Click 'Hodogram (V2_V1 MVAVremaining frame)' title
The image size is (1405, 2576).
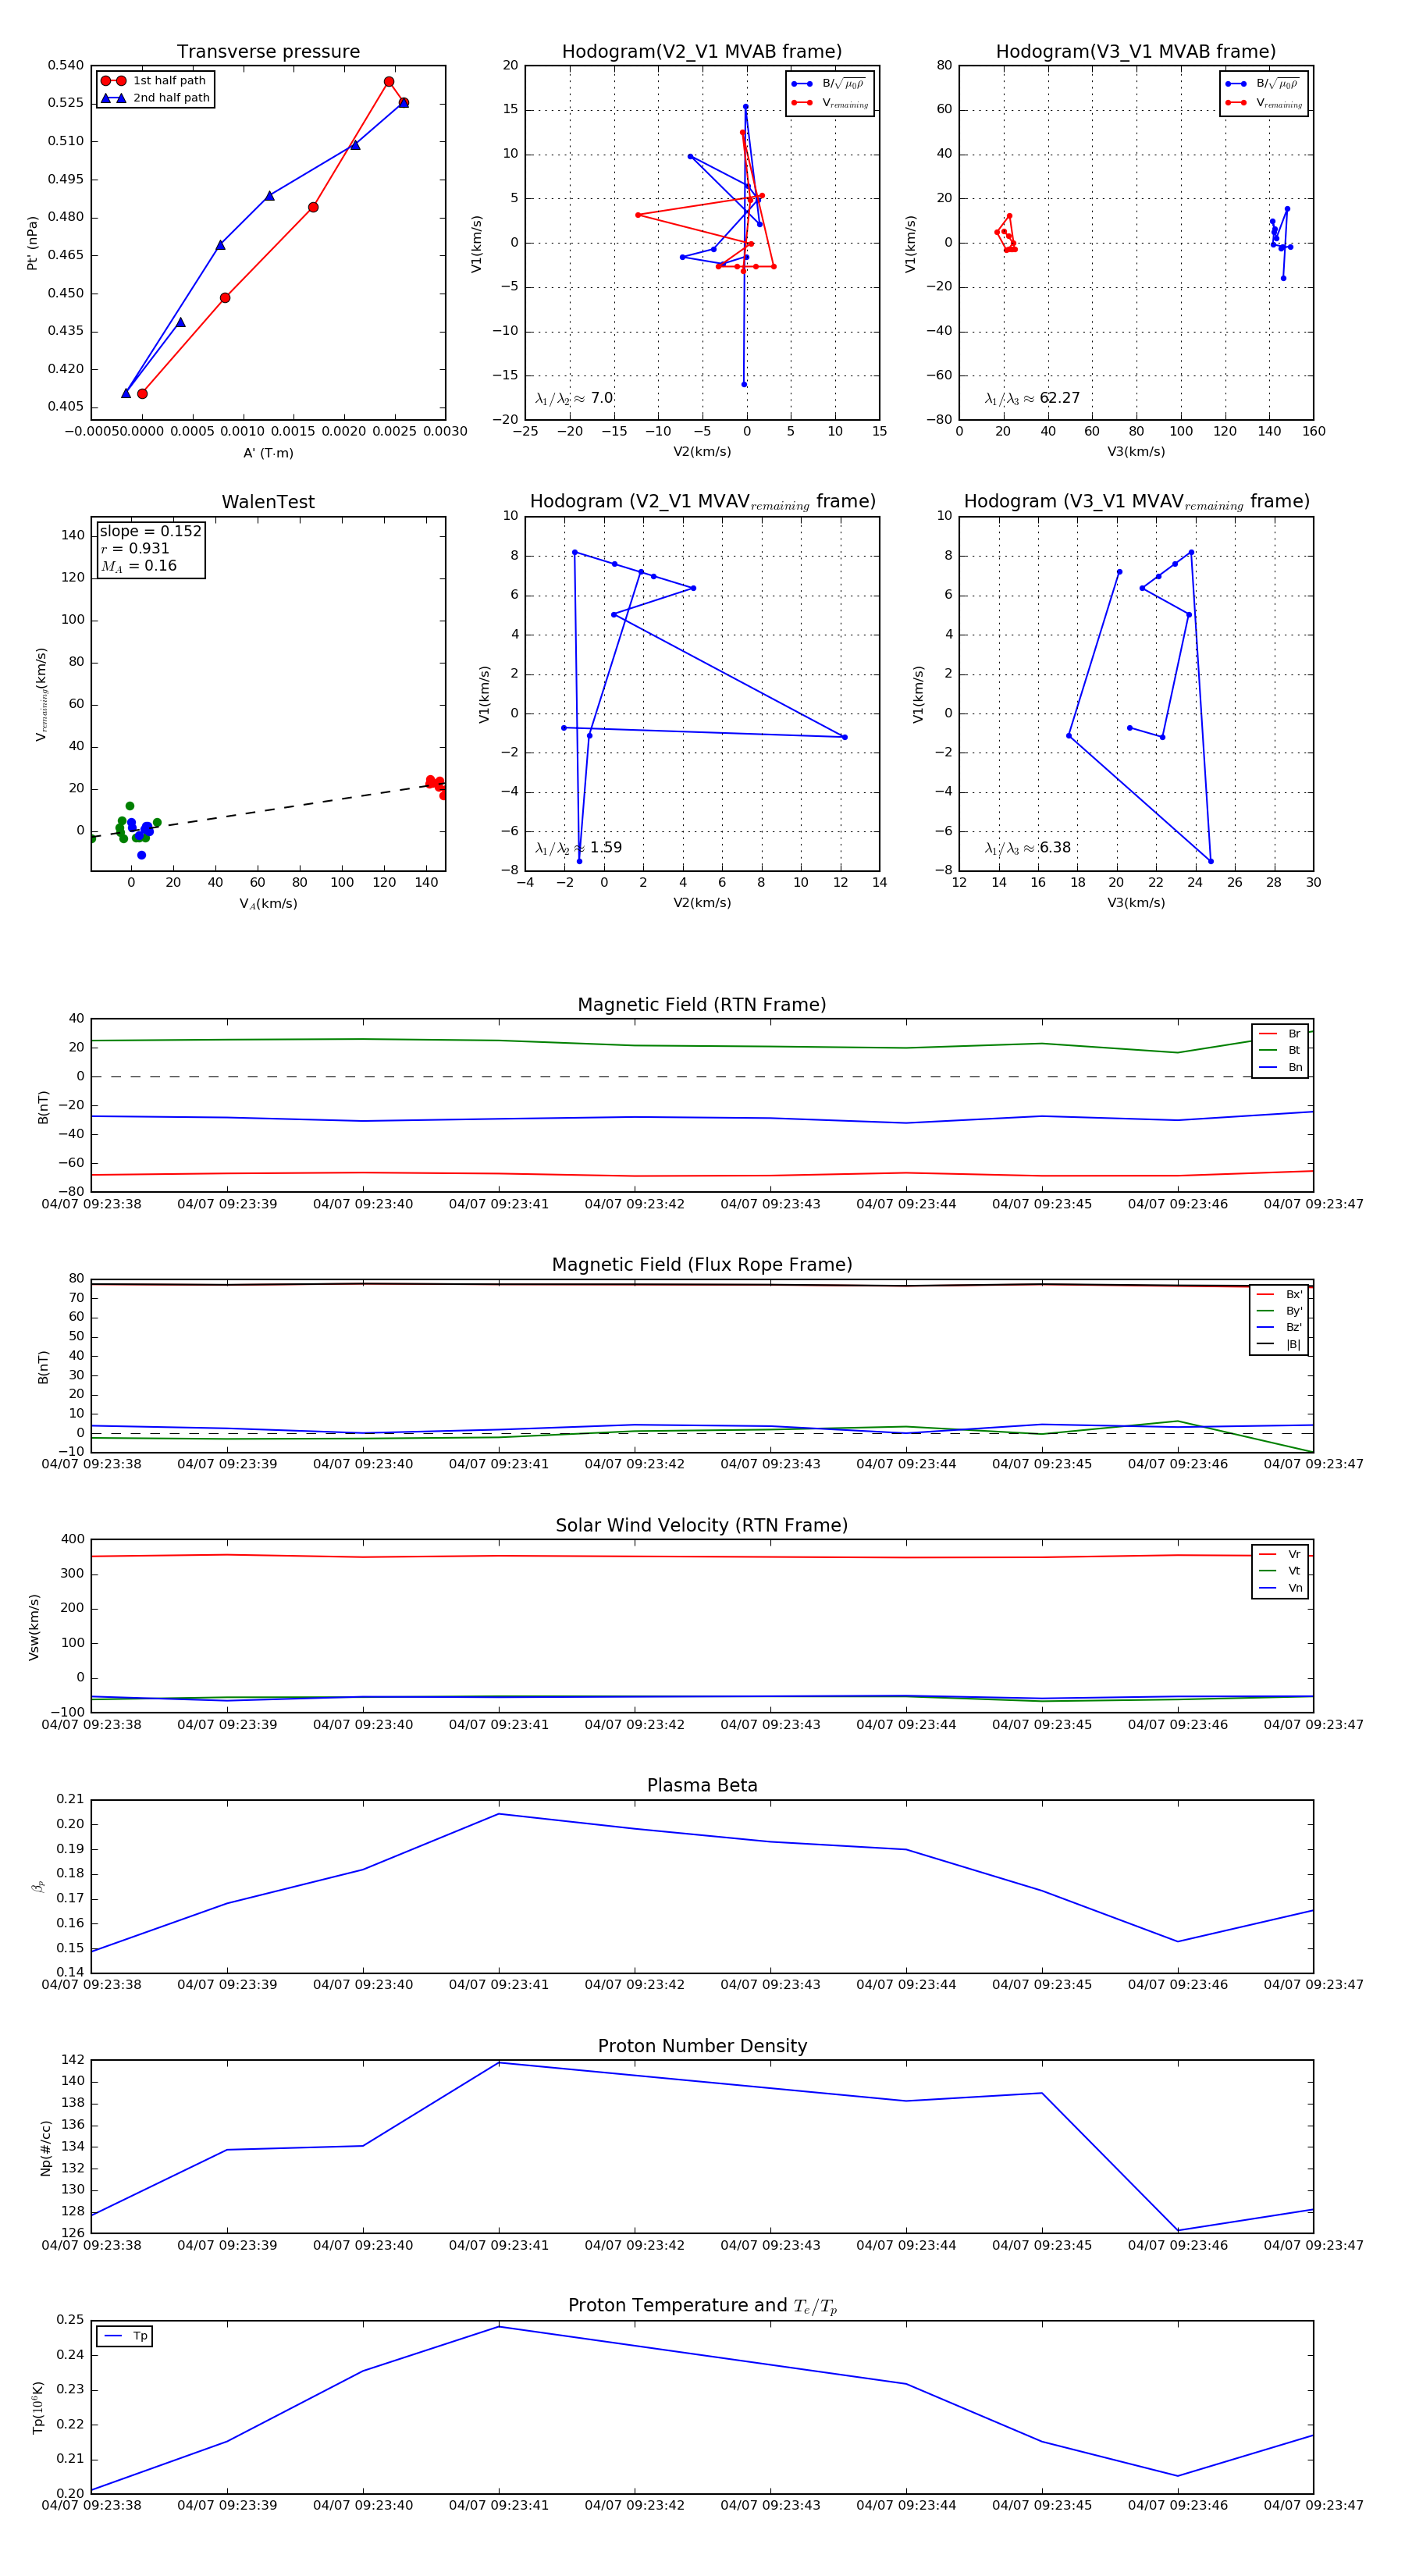pyautogui.click(x=702, y=502)
